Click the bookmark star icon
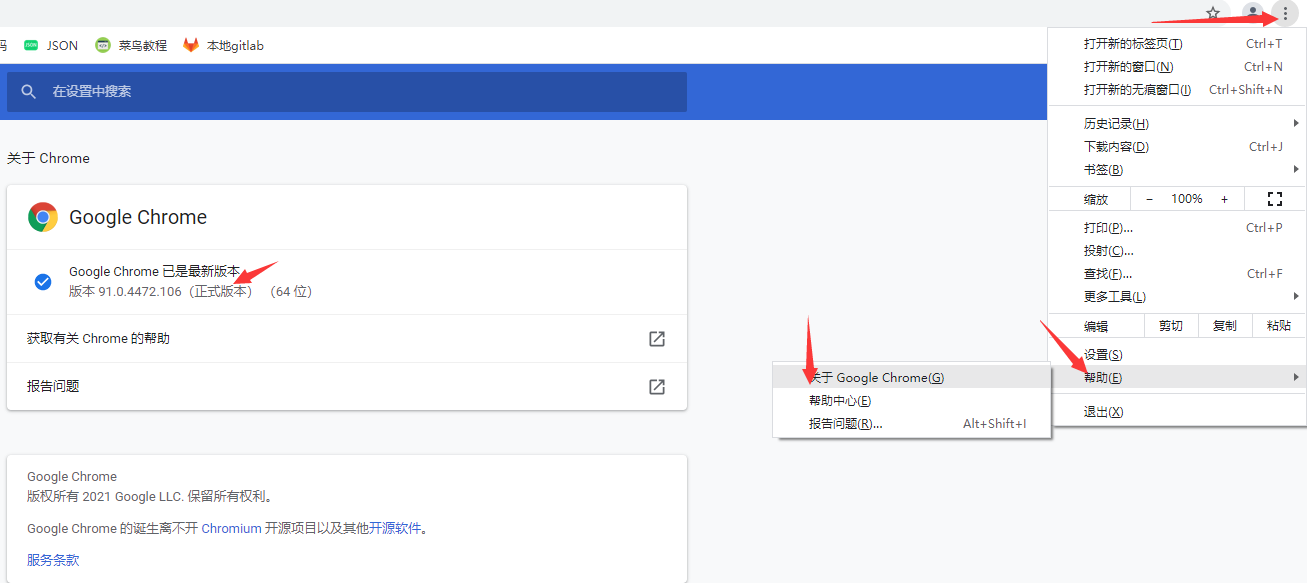This screenshot has height=583, width=1307. pos(1213,13)
